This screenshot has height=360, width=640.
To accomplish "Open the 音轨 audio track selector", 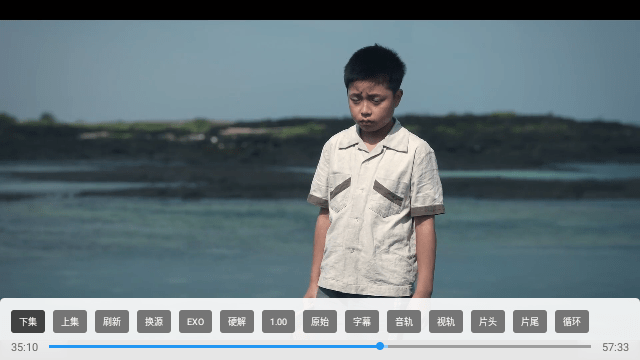I will pos(404,322).
